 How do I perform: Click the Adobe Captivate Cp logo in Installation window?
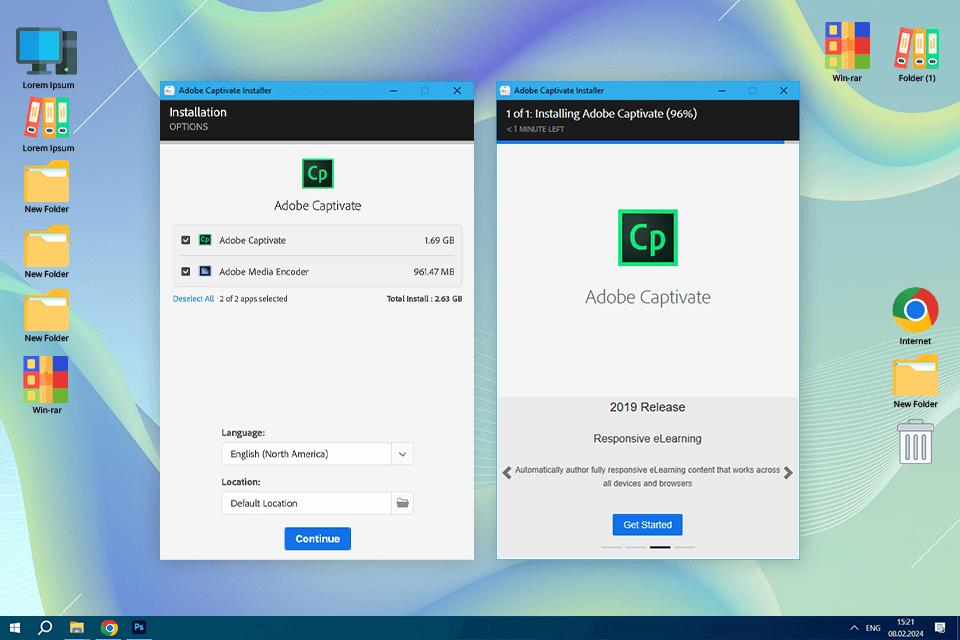318,173
